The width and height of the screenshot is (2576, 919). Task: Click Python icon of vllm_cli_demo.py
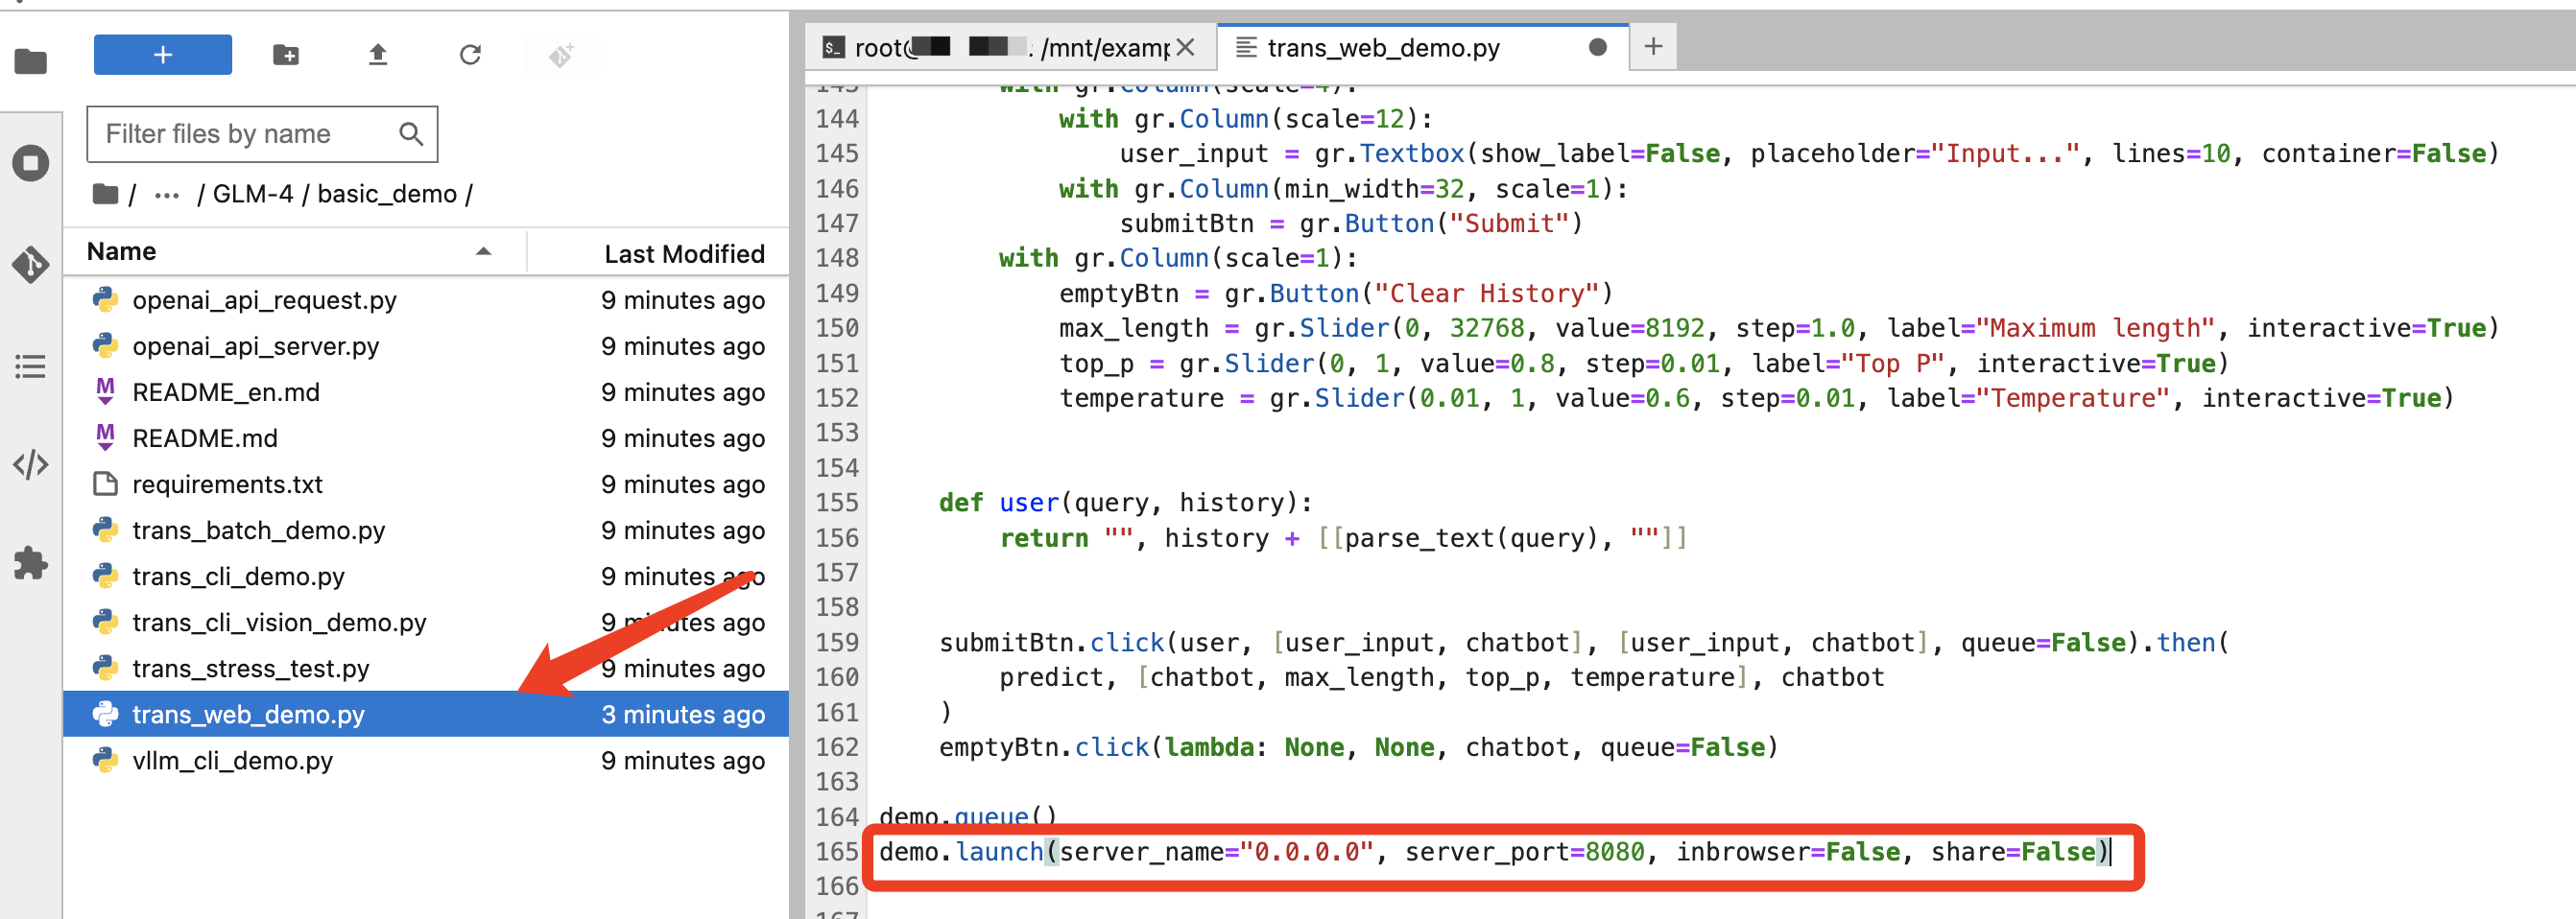pyautogui.click(x=105, y=760)
